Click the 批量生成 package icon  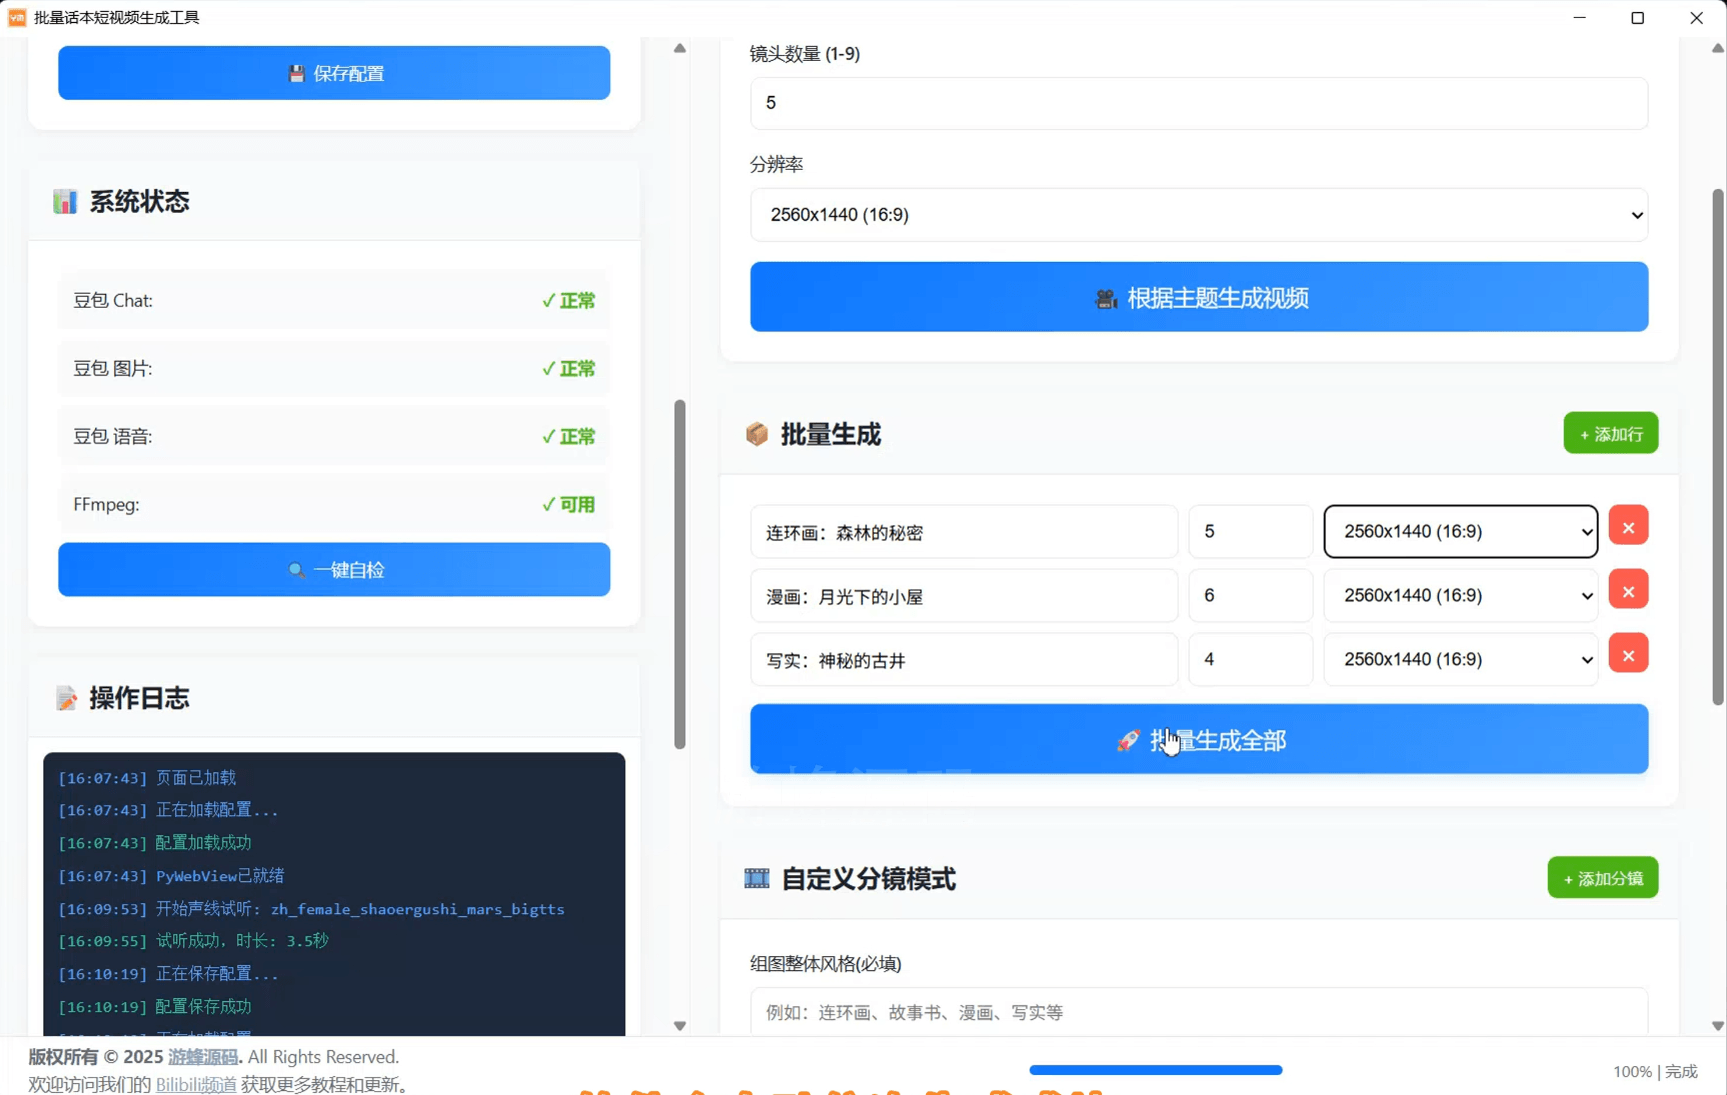[x=757, y=434]
